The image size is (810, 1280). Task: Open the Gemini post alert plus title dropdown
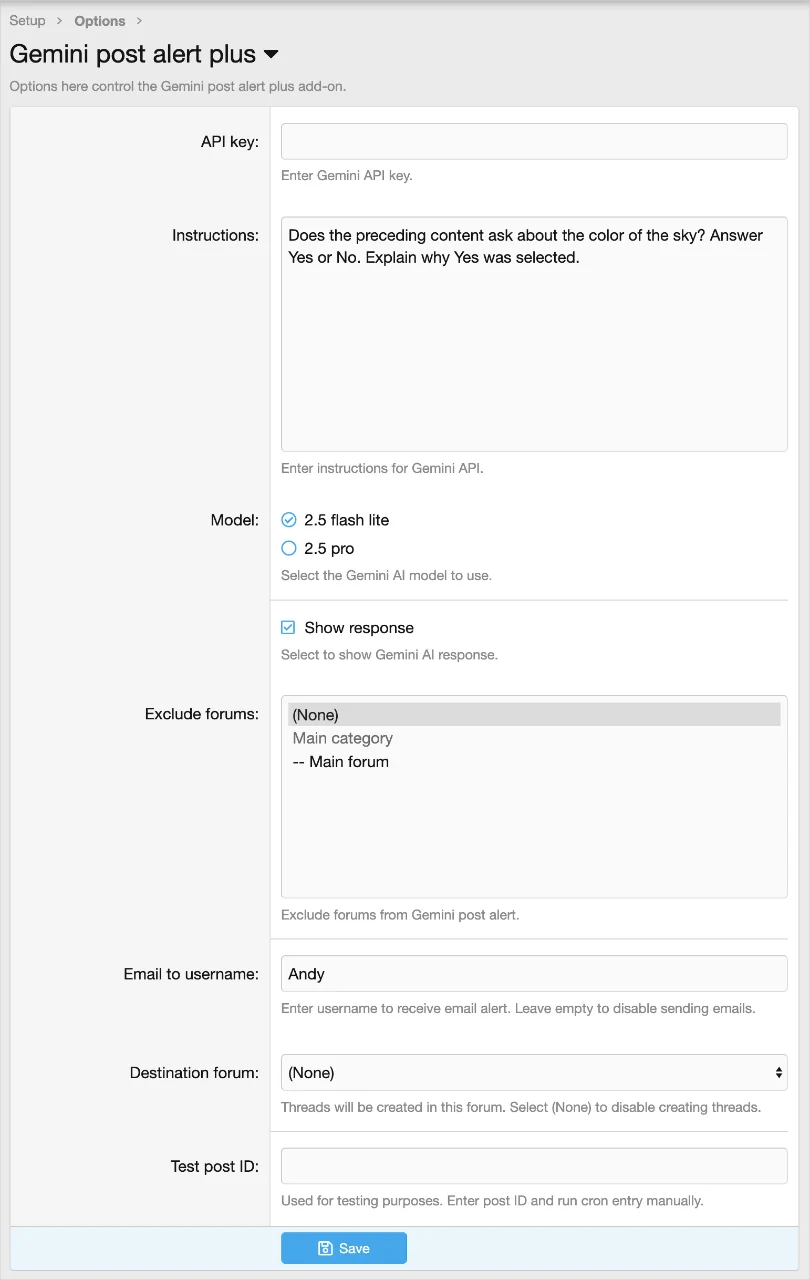tap(271, 54)
